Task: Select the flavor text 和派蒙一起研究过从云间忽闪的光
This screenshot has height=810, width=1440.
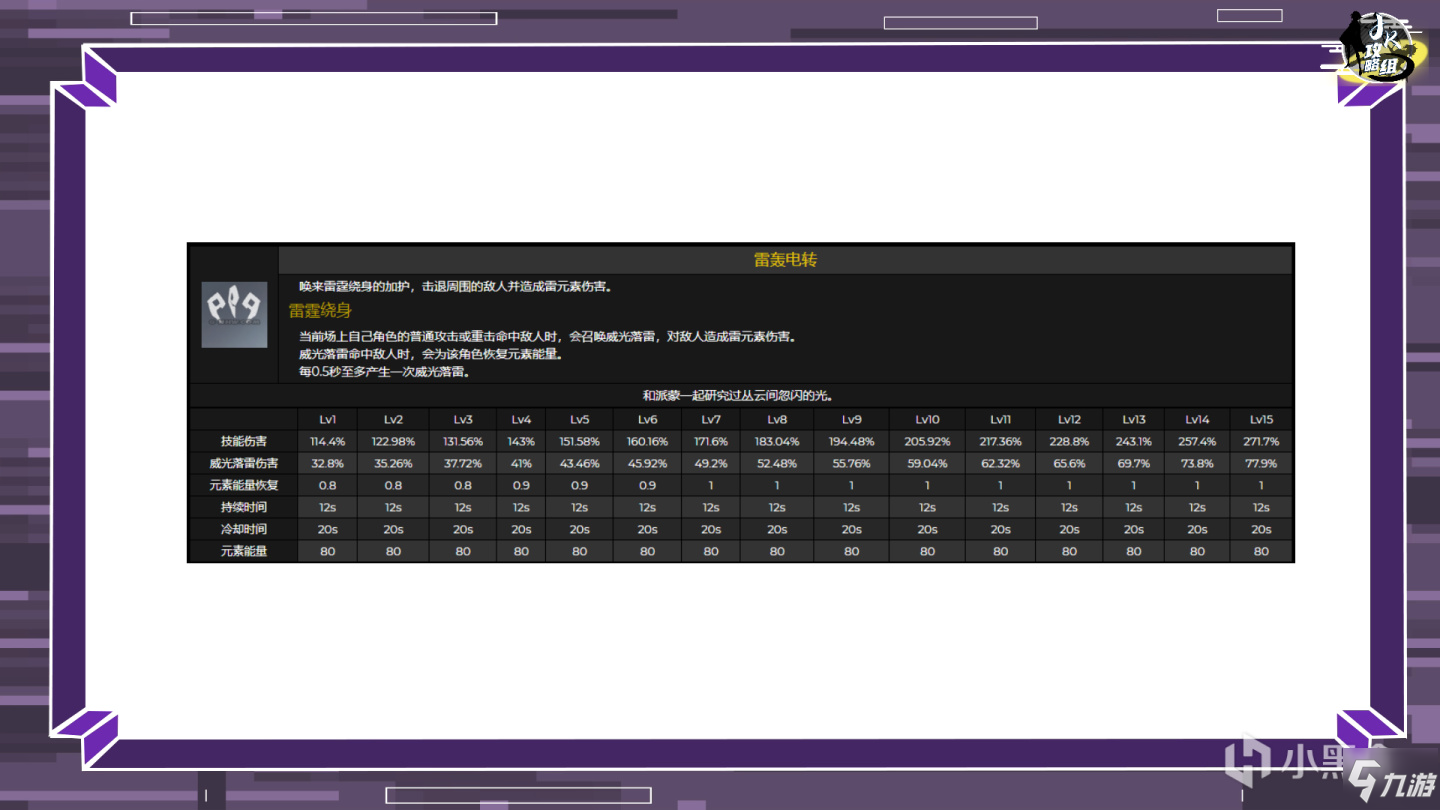Action: [739, 396]
